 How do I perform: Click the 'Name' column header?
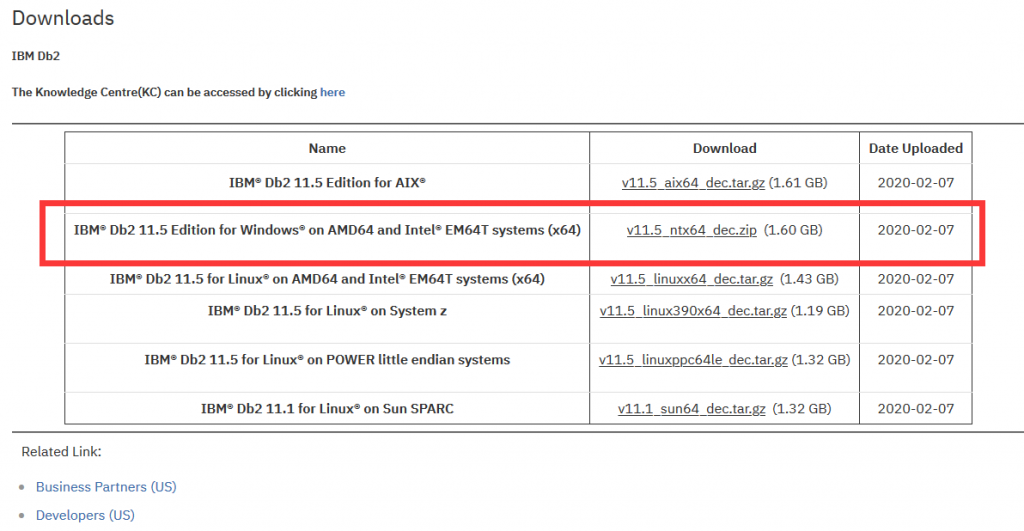click(327, 148)
